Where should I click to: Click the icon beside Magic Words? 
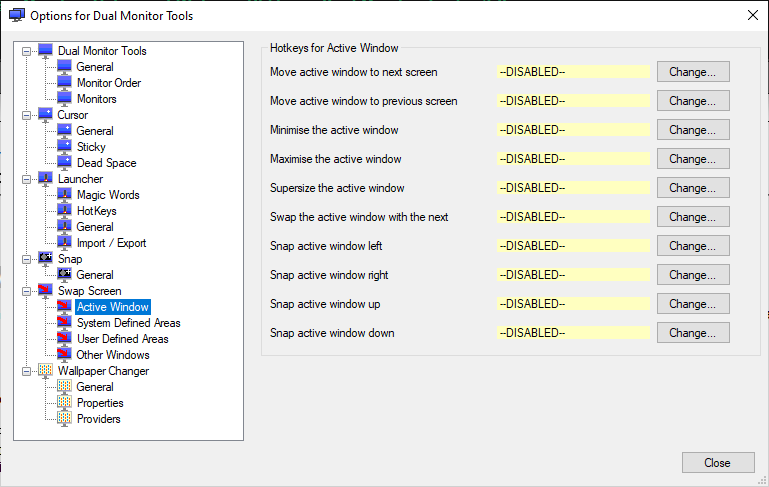pyautogui.click(x=64, y=195)
